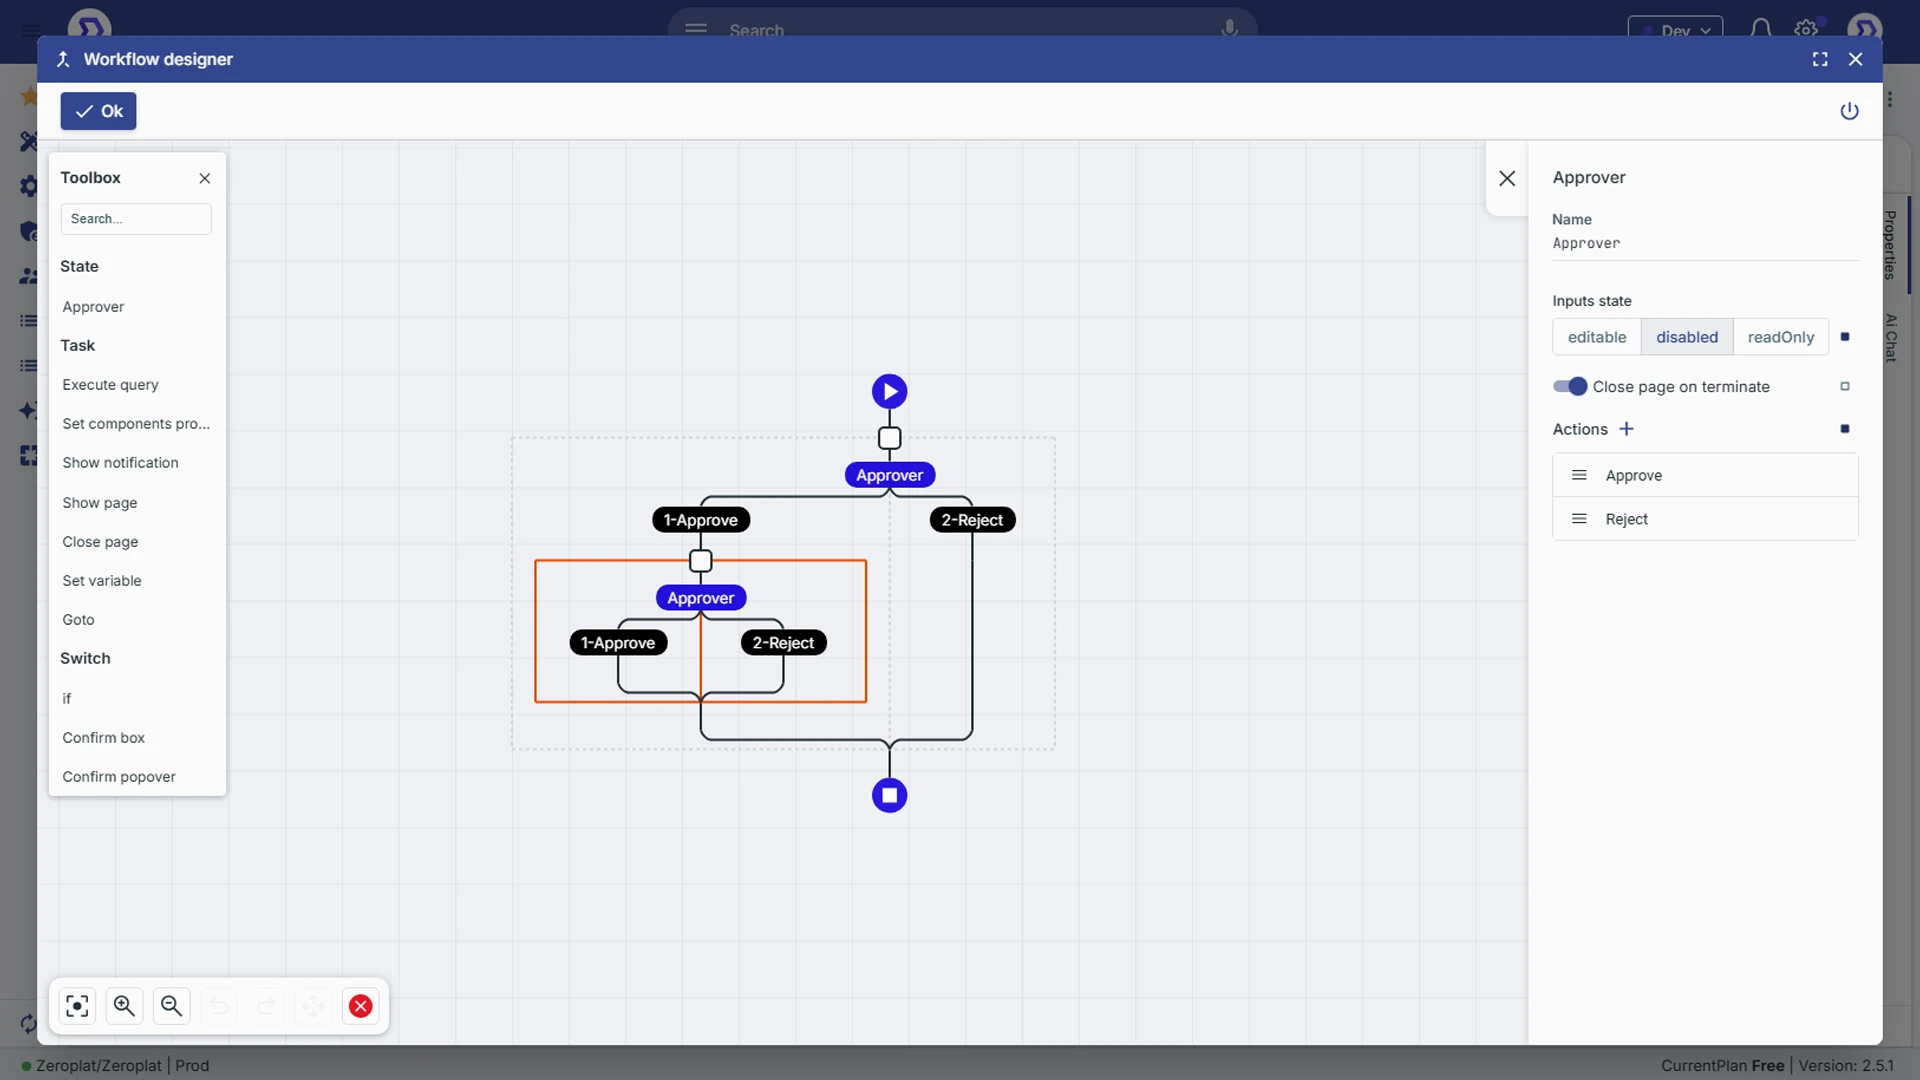Click binding square next to Close page on terminate
The image size is (1920, 1080).
click(1845, 387)
